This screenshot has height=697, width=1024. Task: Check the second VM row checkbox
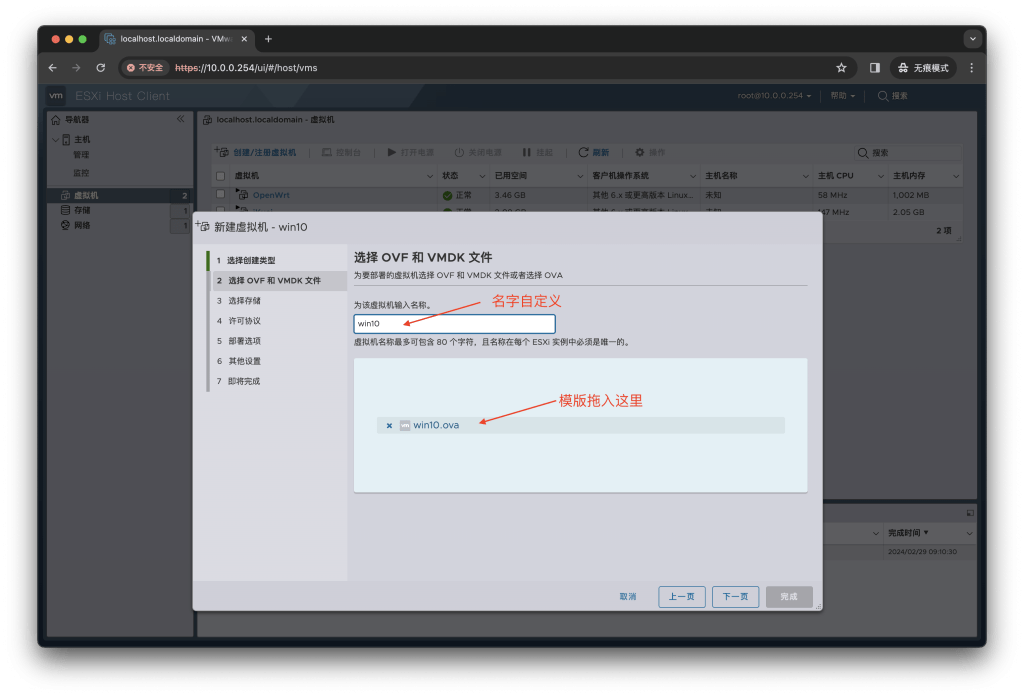(219, 208)
